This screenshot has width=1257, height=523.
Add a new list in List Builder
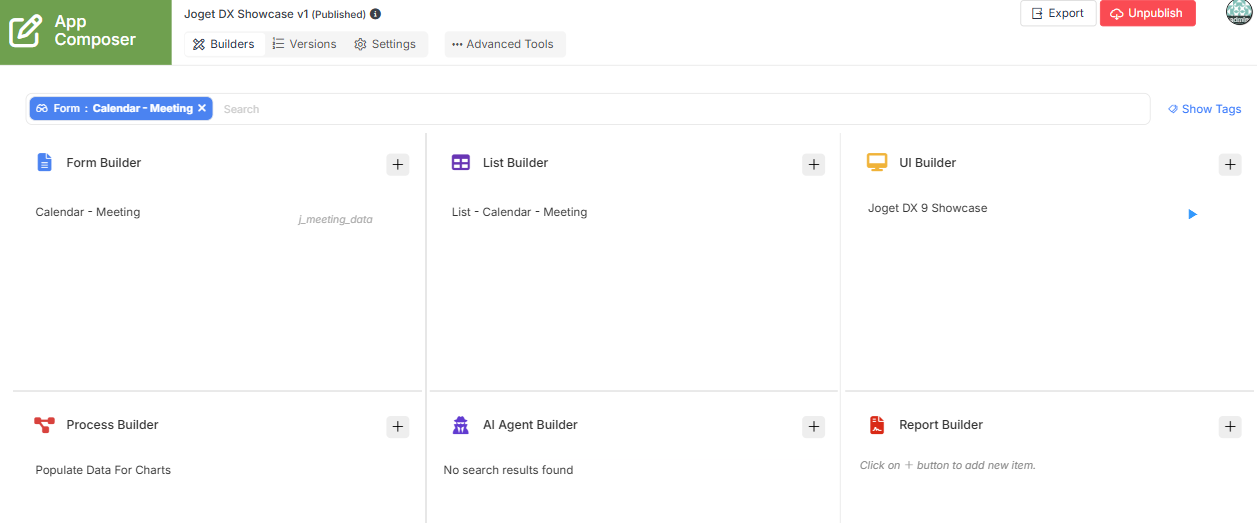[x=814, y=165]
